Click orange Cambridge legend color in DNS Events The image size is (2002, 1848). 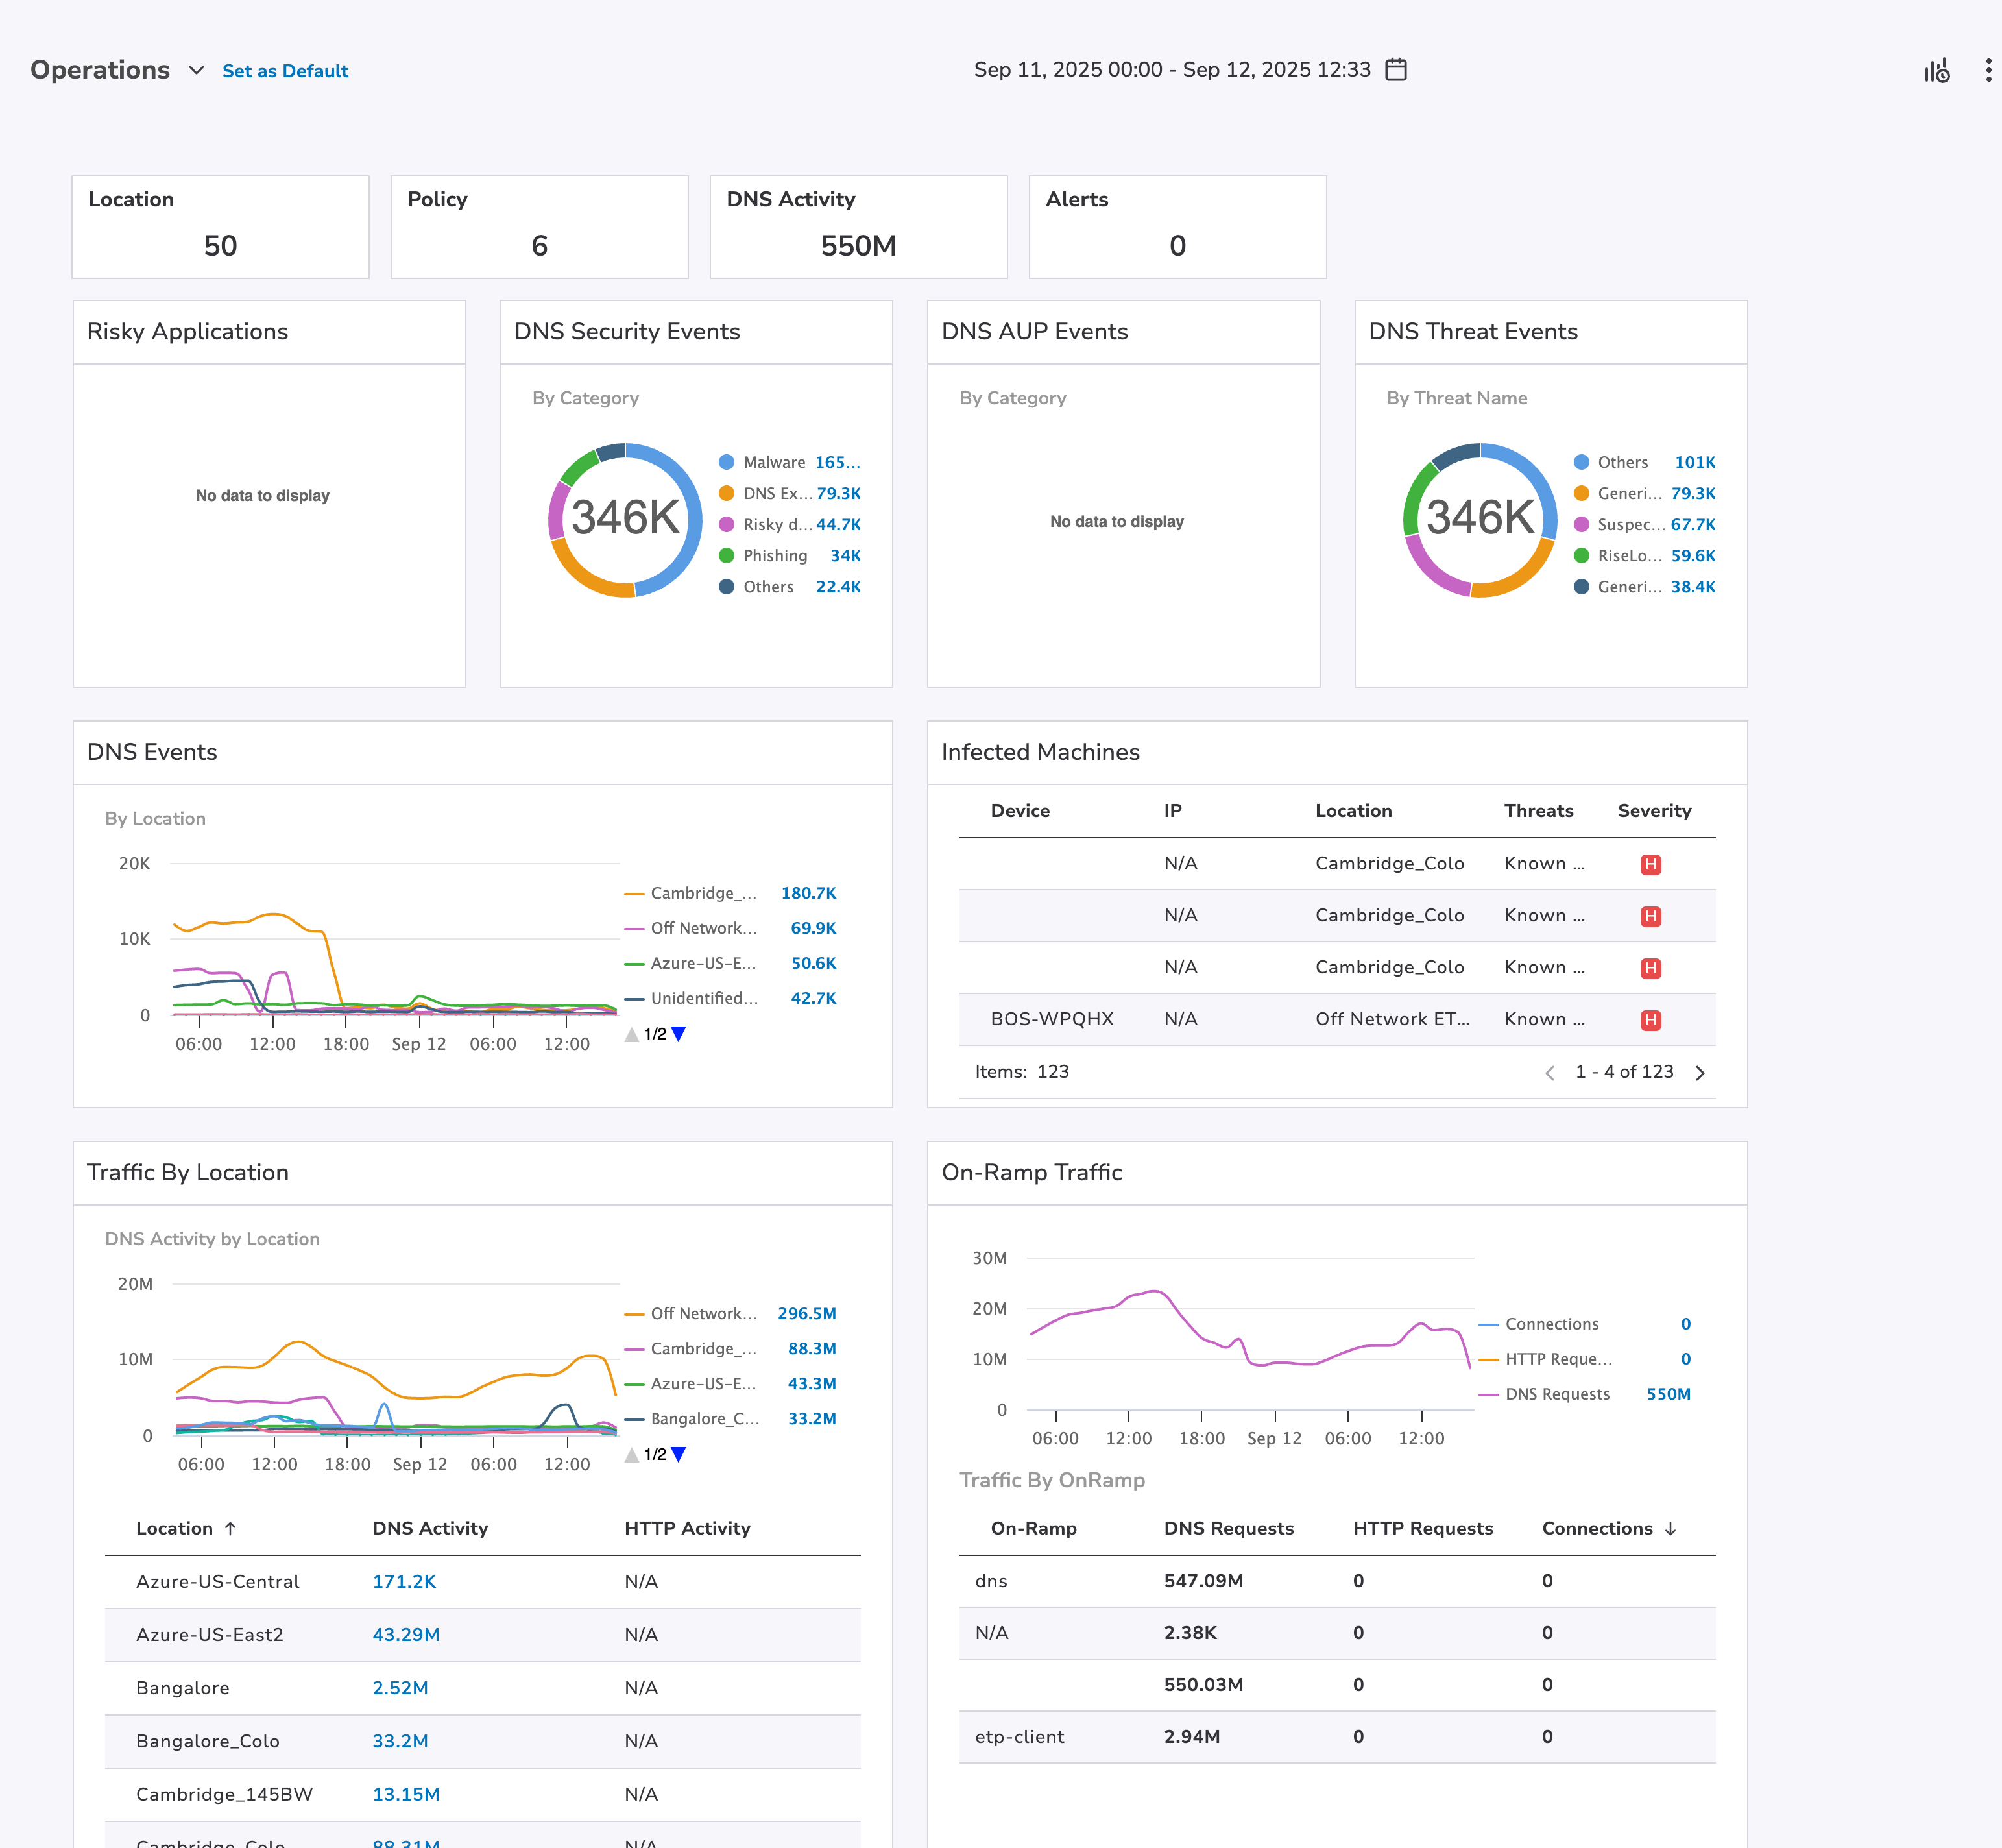(x=634, y=894)
